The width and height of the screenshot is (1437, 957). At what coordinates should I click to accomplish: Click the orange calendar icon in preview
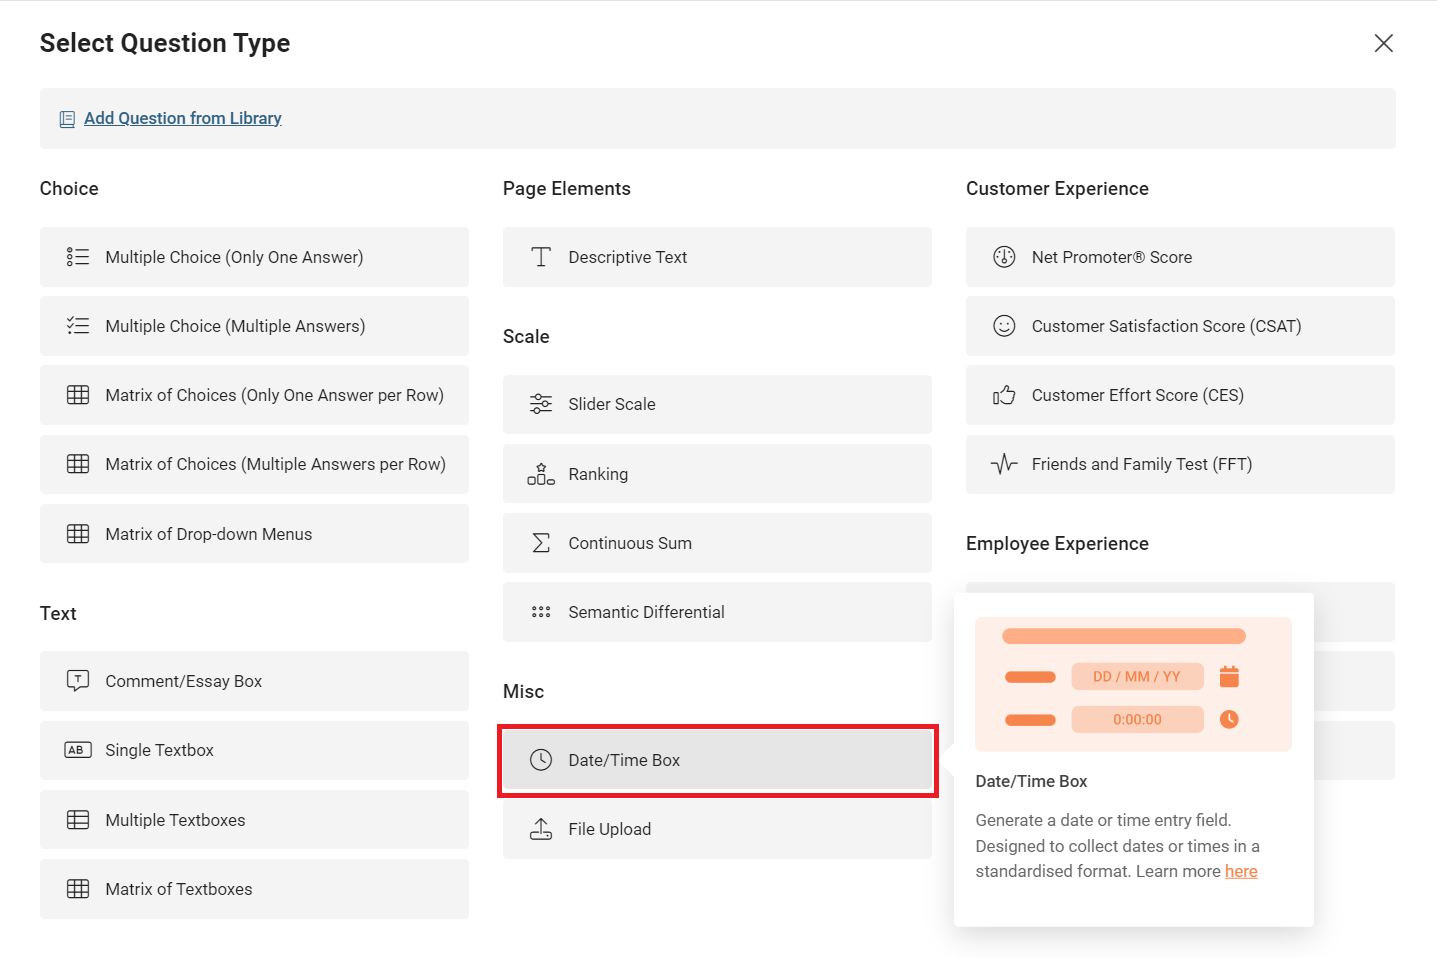[1229, 677]
